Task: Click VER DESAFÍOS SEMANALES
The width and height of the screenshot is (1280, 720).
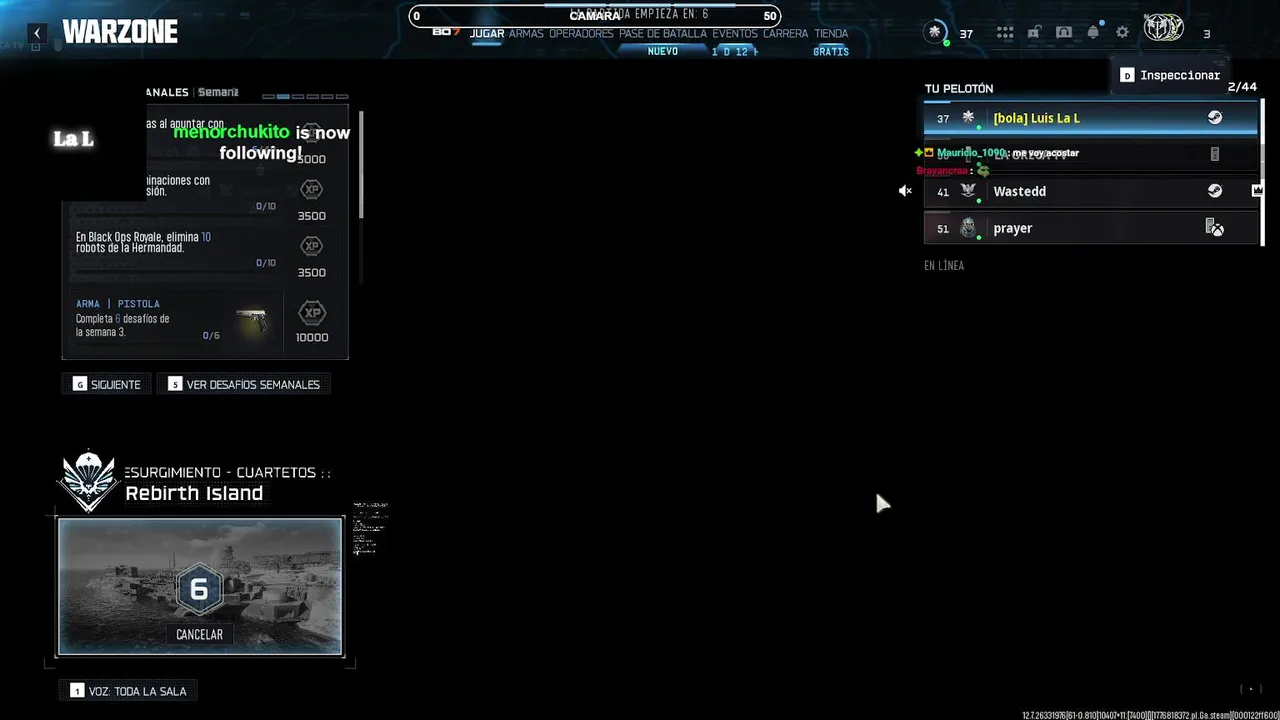Action: pos(244,384)
